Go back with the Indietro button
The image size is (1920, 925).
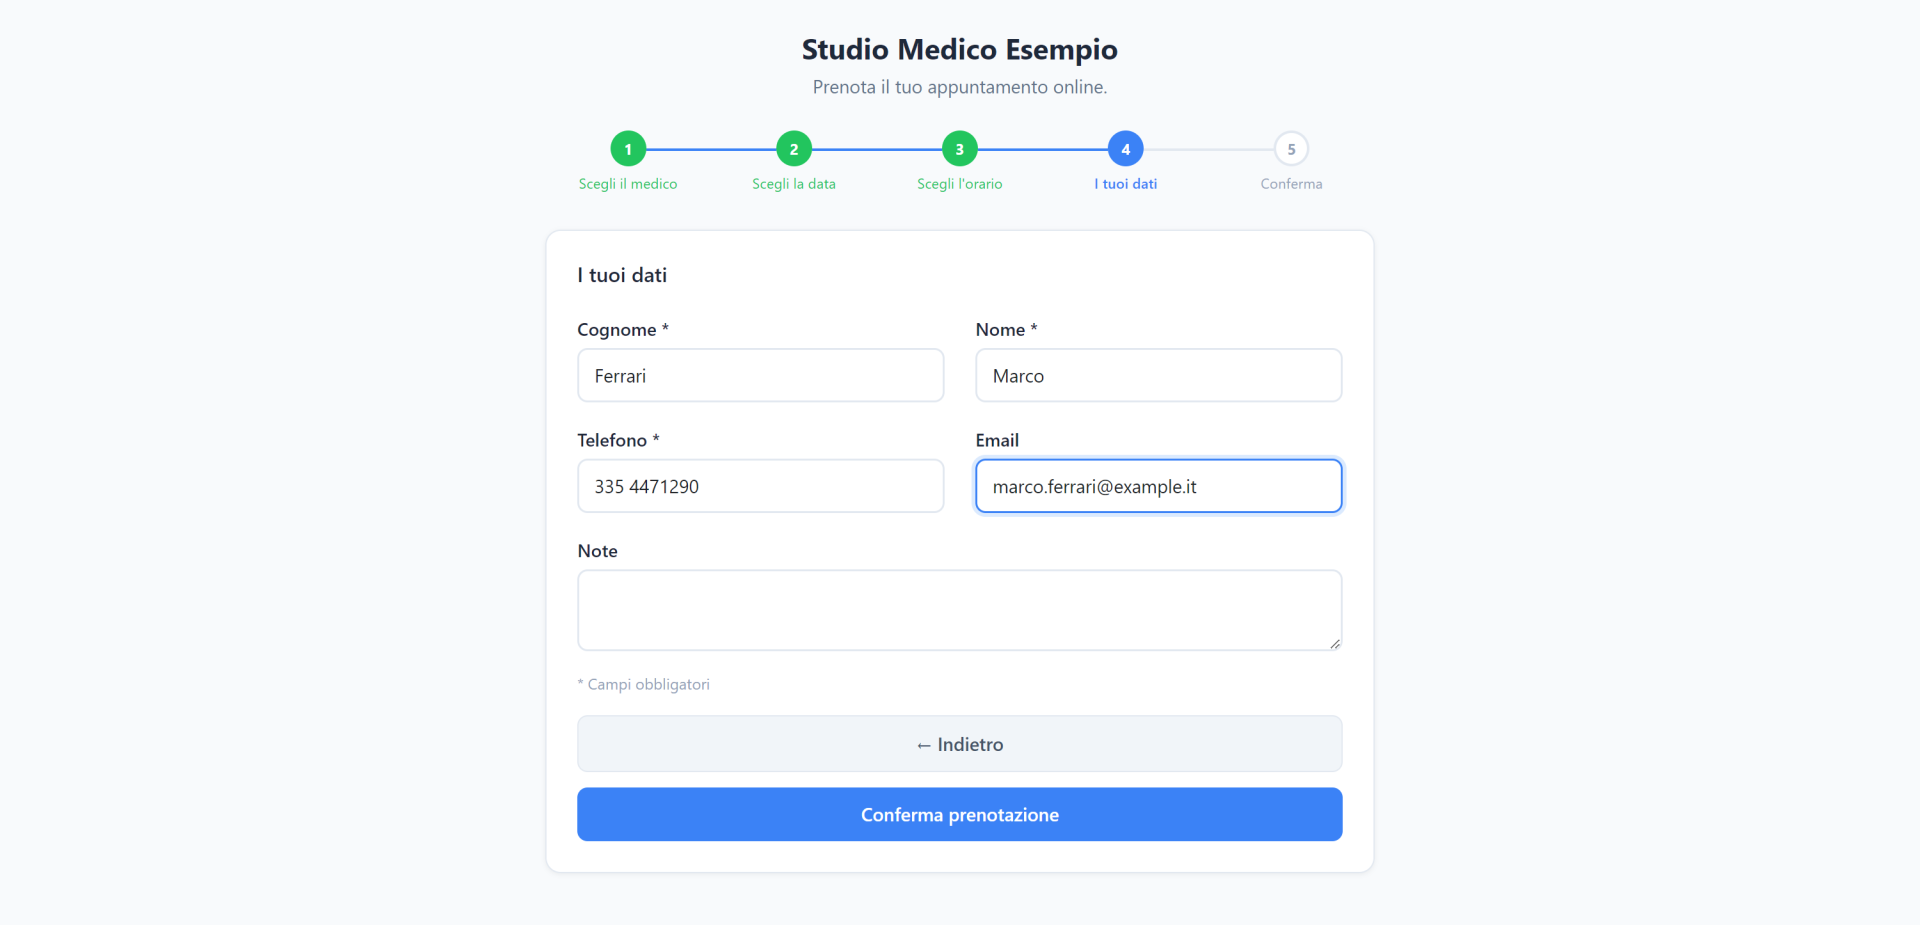[960, 744]
